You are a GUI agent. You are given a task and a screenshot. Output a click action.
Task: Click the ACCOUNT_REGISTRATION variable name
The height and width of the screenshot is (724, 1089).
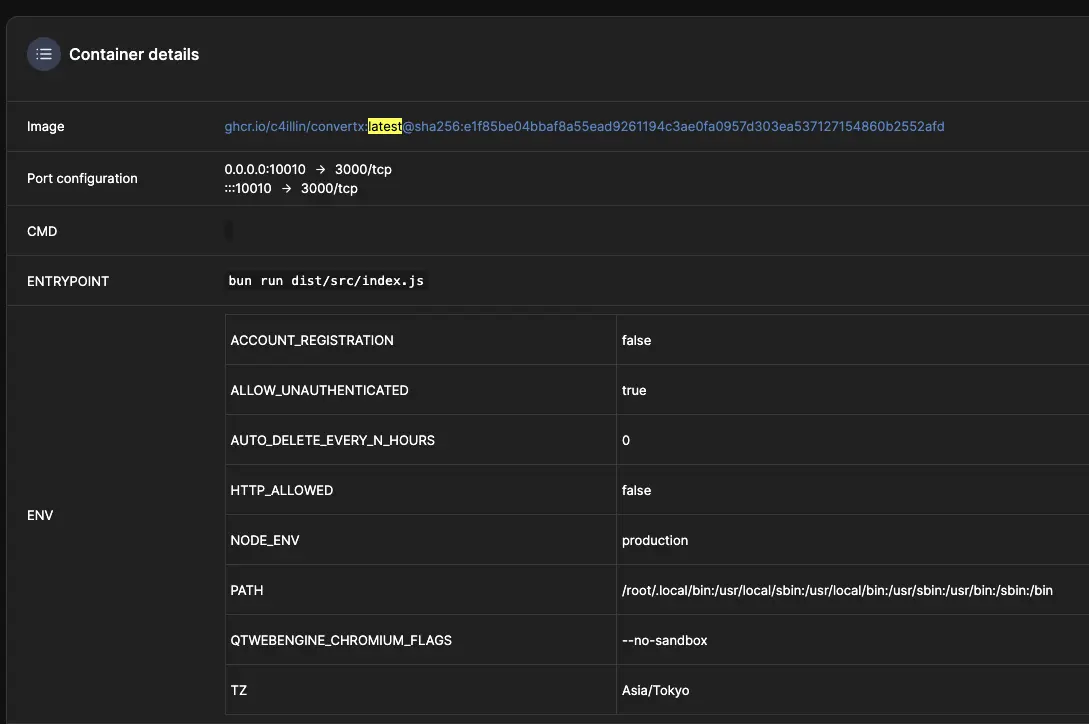coord(312,340)
